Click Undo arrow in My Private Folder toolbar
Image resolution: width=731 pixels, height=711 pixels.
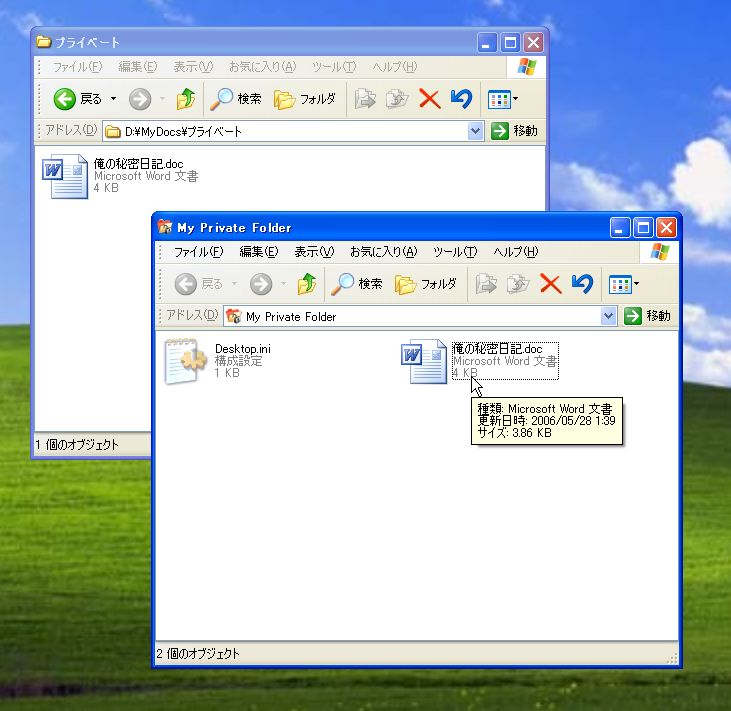[582, 284]
